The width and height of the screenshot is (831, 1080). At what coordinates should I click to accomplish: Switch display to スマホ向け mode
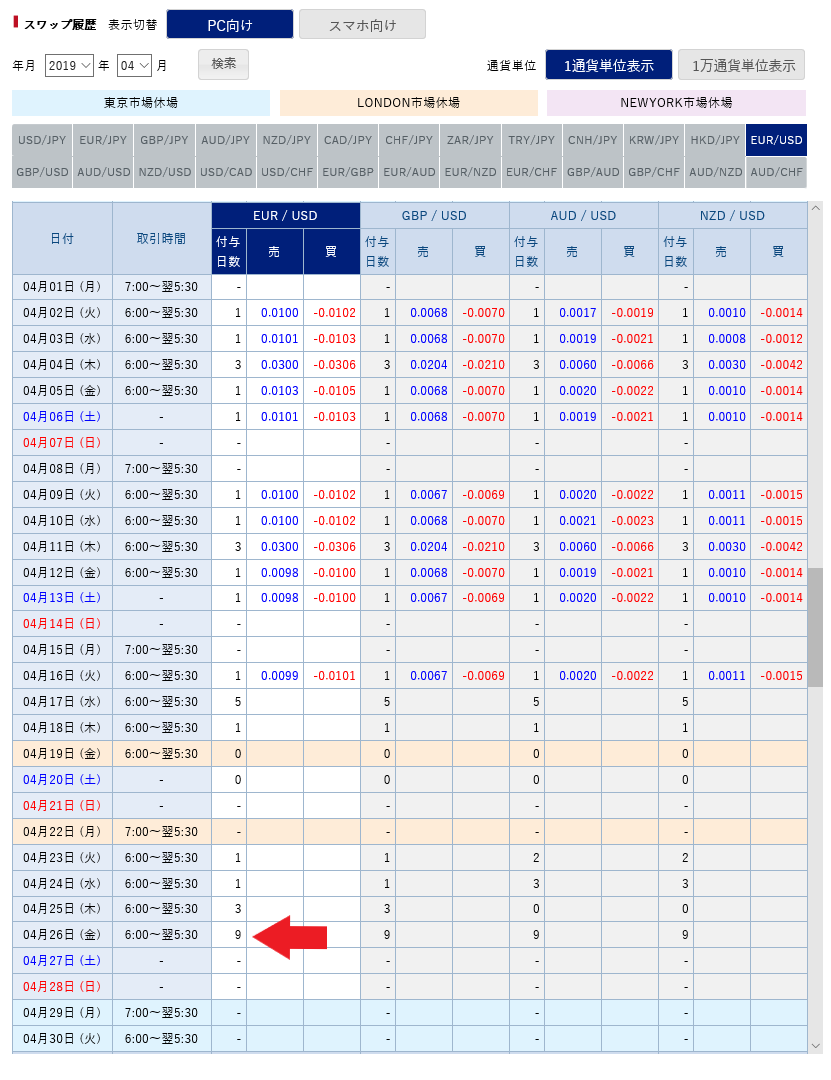tap(362, 25)
